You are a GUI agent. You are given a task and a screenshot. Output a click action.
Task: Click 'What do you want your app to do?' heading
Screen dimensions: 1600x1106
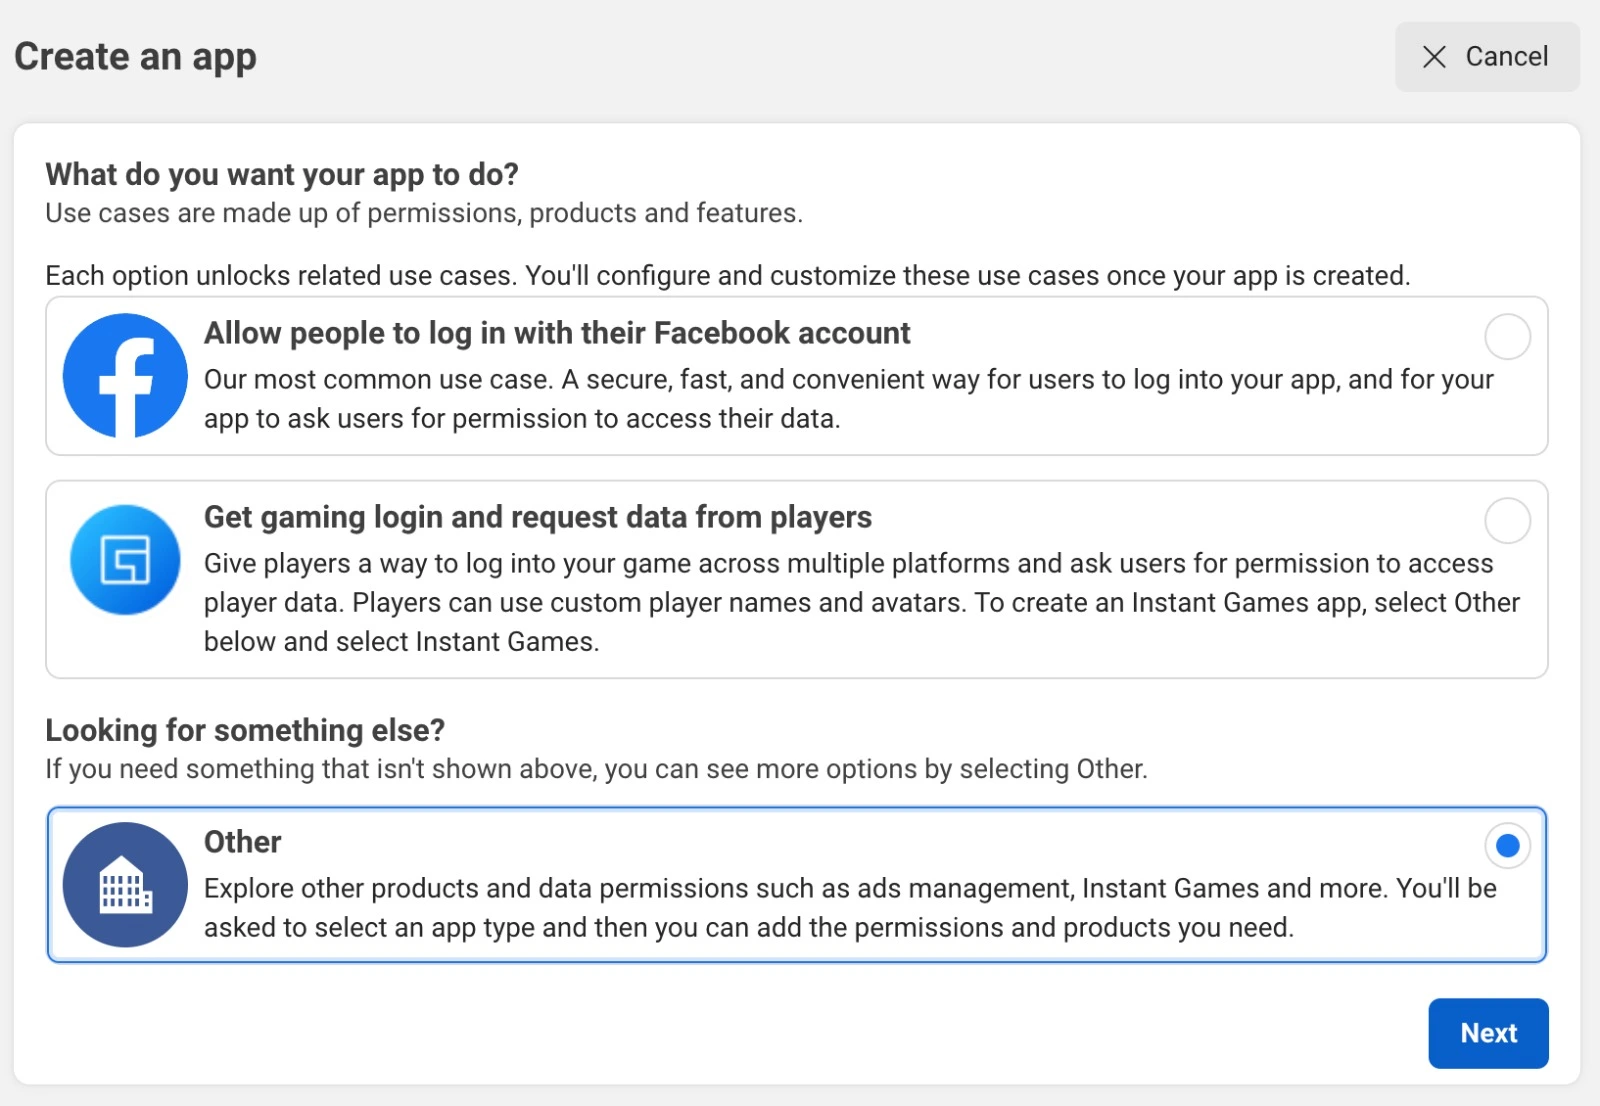coord(282,174)
